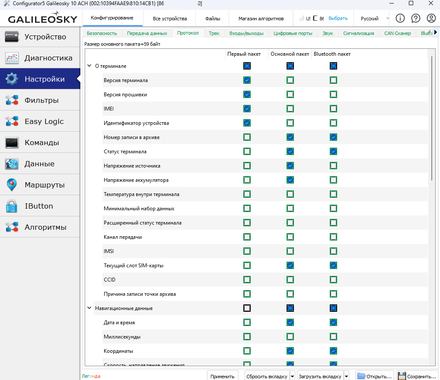
Task: Click the Сбросить вкладку button
Action: pos(267,376)
